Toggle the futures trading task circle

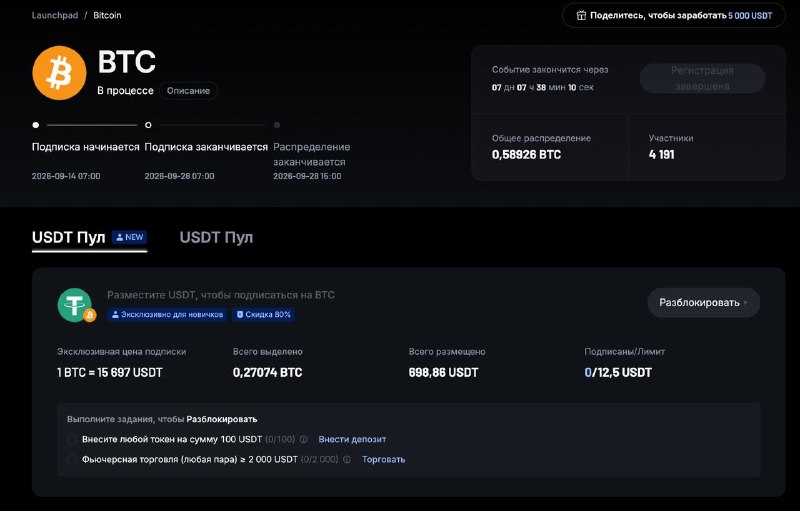(x=72, y=459)
